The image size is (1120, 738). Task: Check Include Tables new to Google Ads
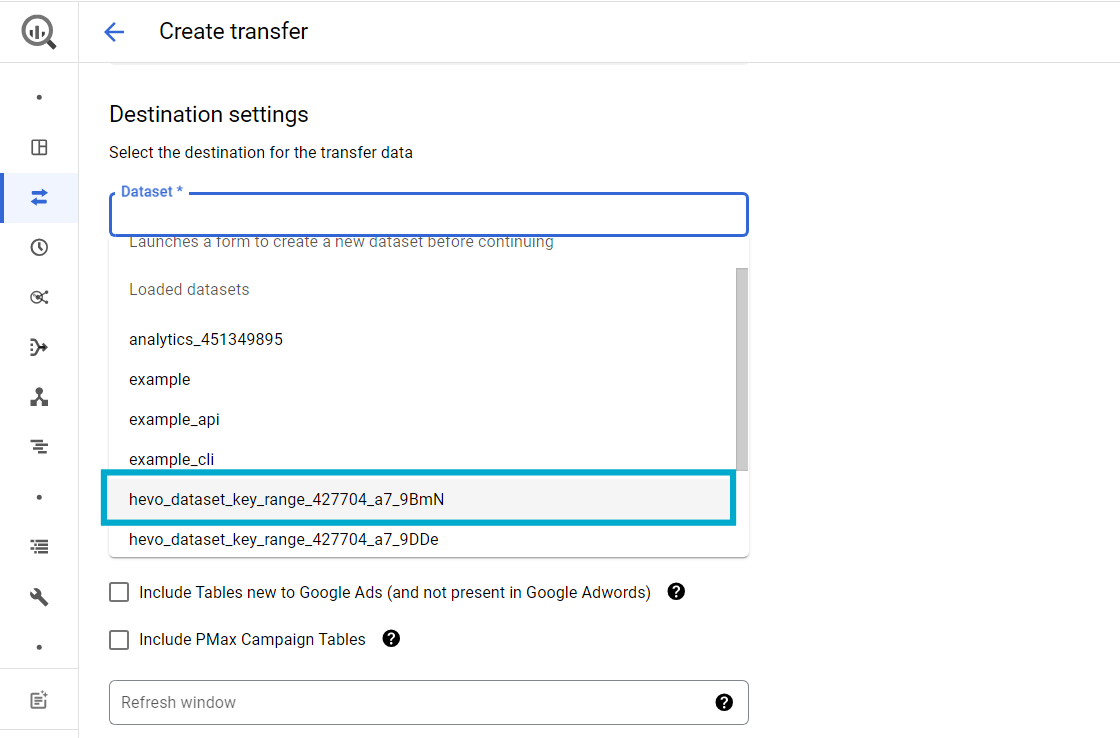click(x=119, y=592)
